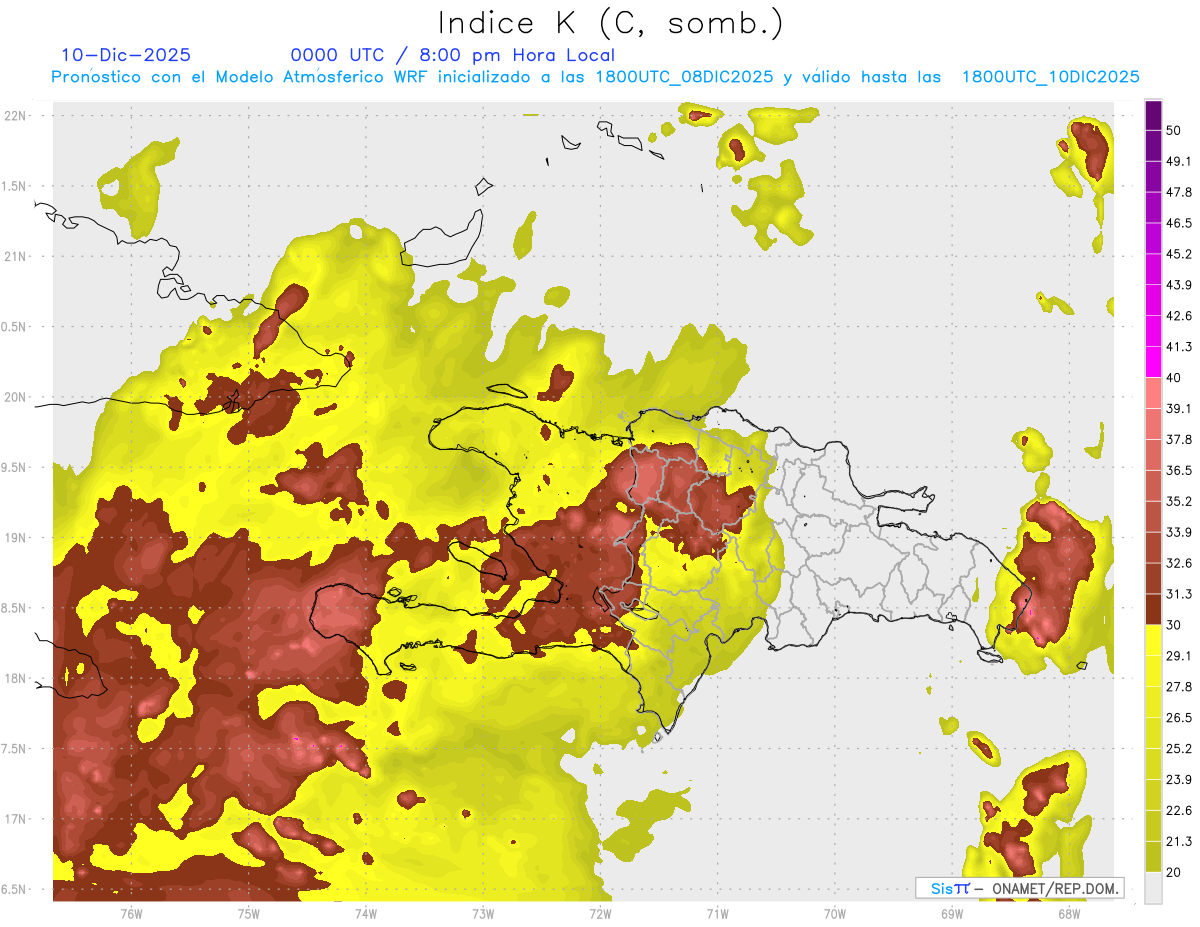Click the longitude label '71W'
Screen dimensions: 1200x927
pyautogui.click(x=717, y=914)
